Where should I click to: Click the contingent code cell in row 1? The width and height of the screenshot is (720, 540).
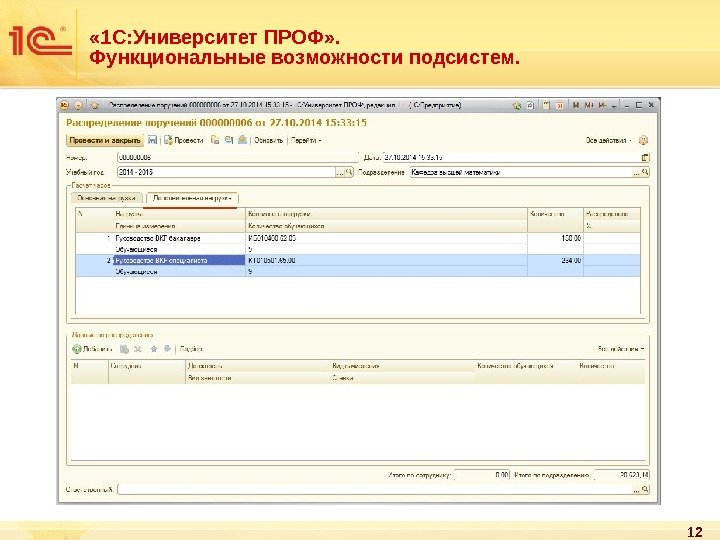[x=386, y=238]
